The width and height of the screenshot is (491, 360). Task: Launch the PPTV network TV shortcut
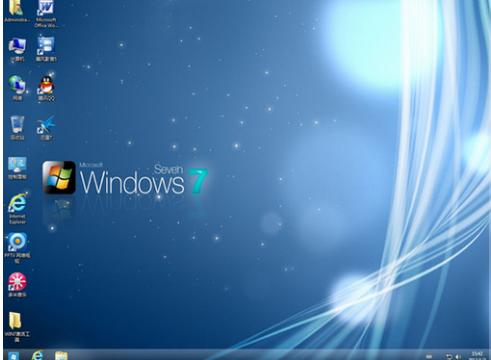click(x=17, y=248)
